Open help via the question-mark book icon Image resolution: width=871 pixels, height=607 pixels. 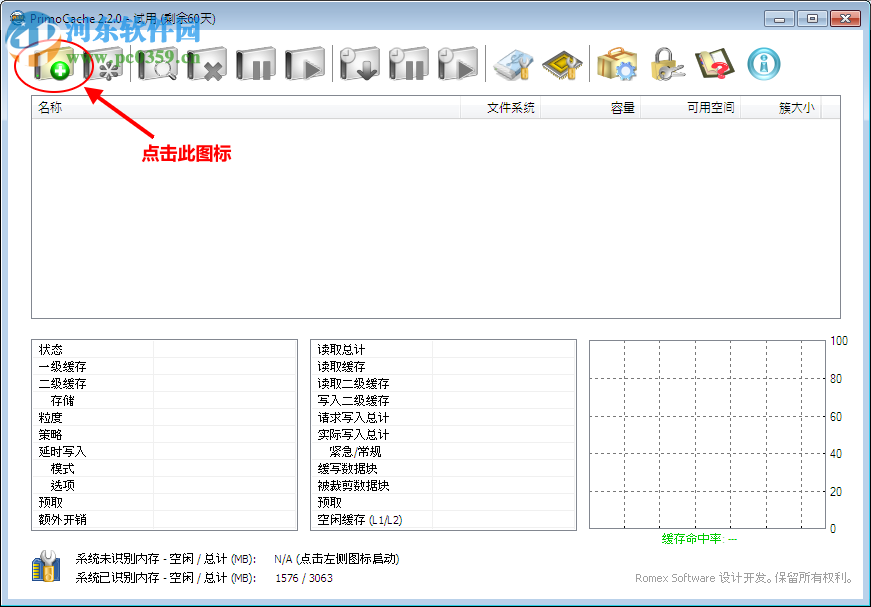pyautogui.click(x=718, y=63)
